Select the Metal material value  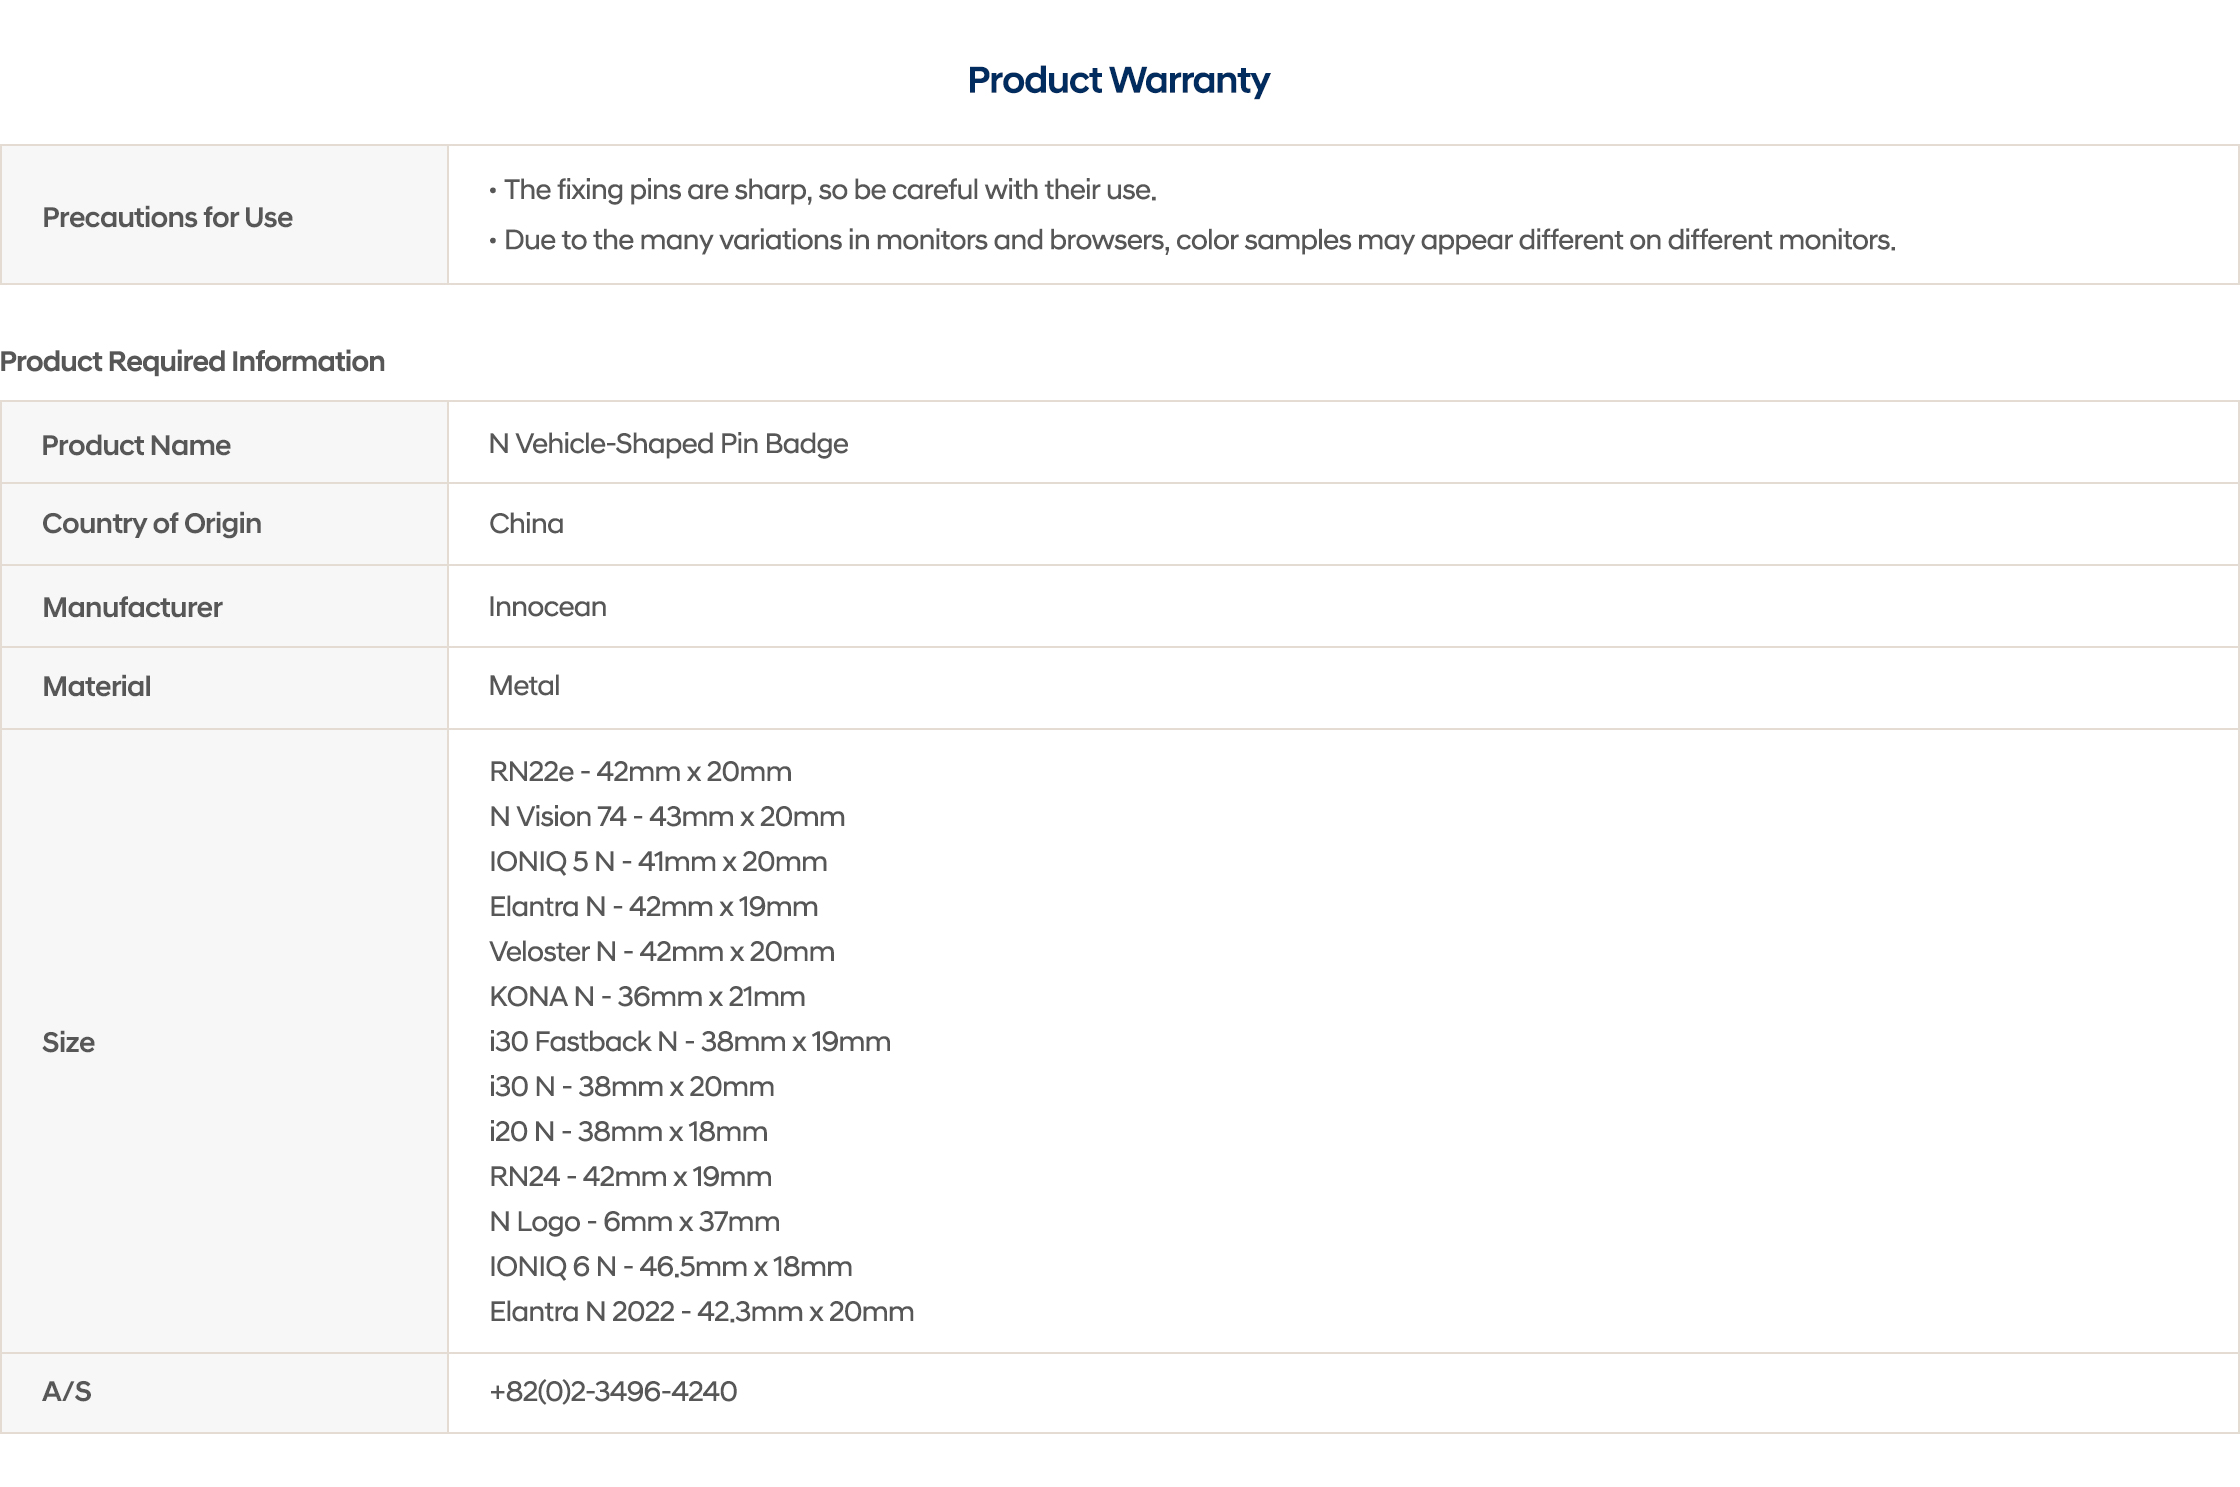(x=524, y=686)
